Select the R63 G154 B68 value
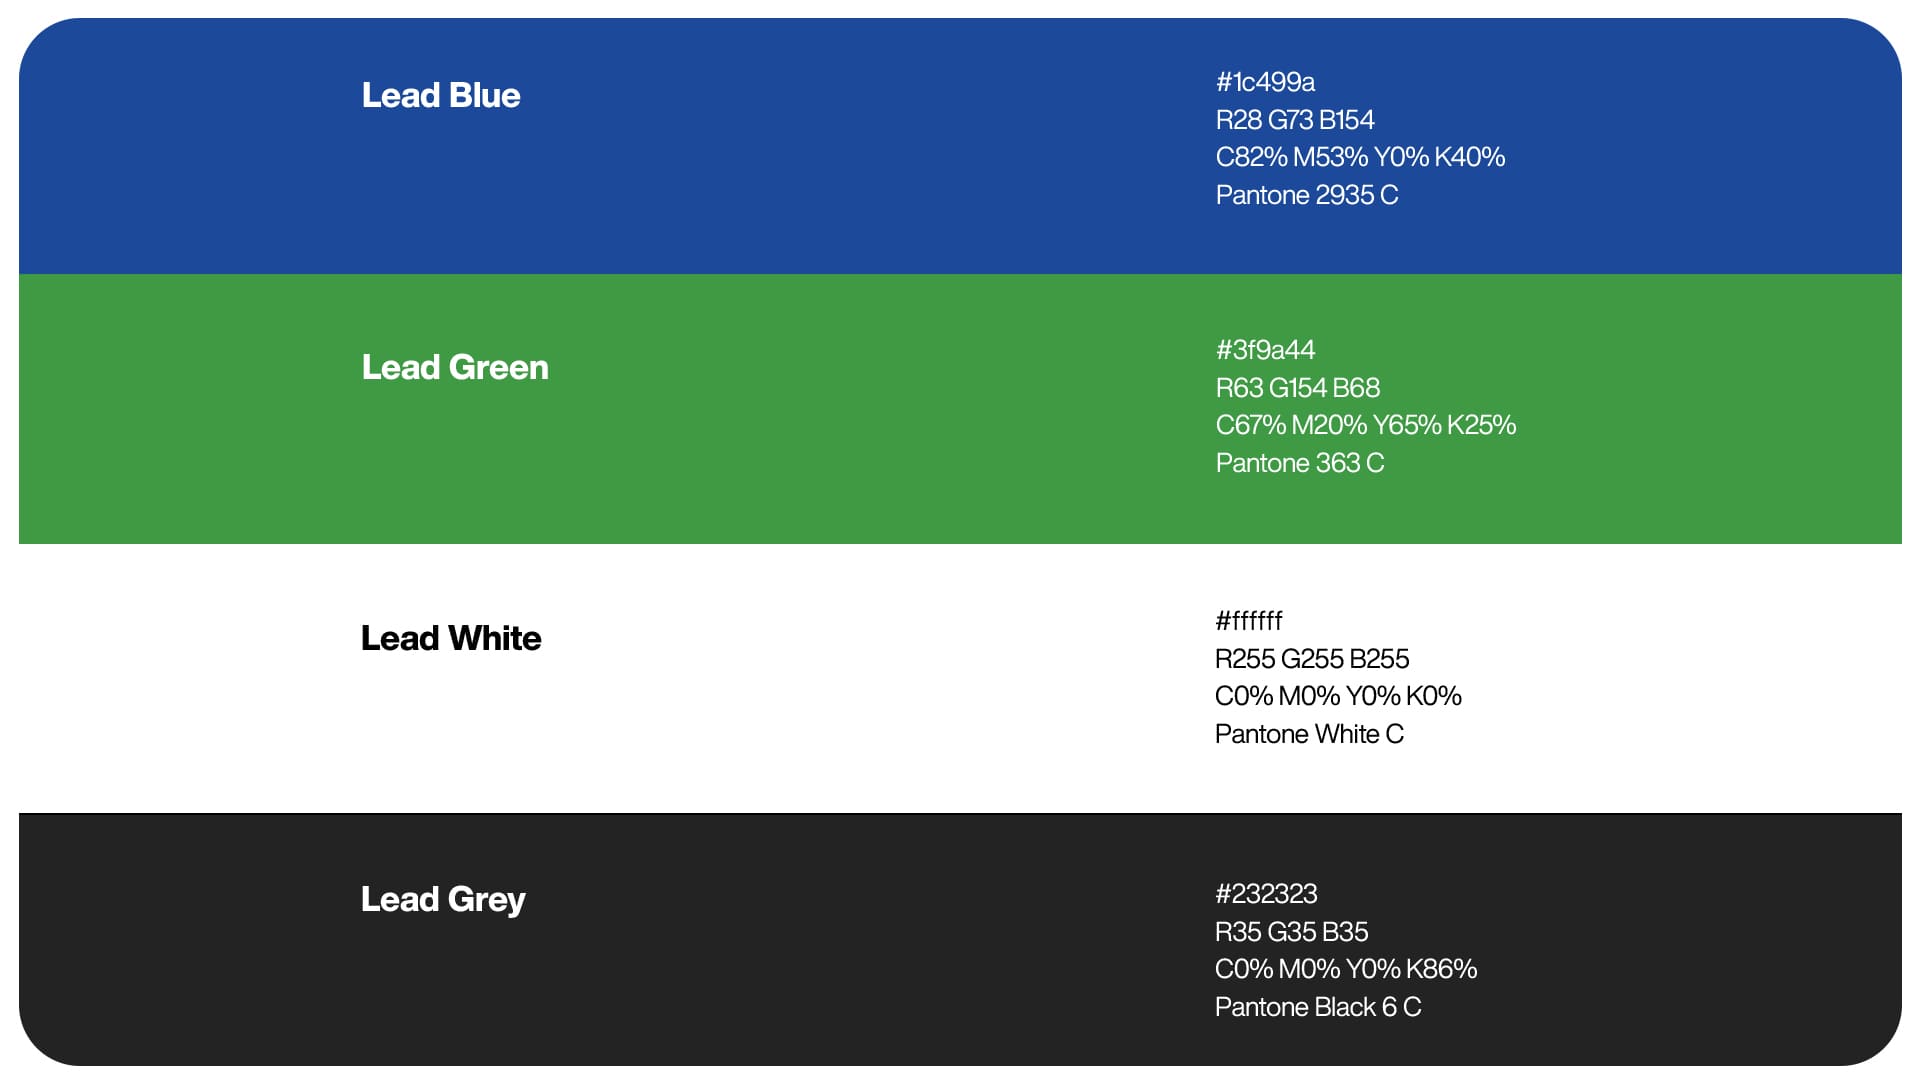Screen dimensions: 1920x1080 point(1298,388)
